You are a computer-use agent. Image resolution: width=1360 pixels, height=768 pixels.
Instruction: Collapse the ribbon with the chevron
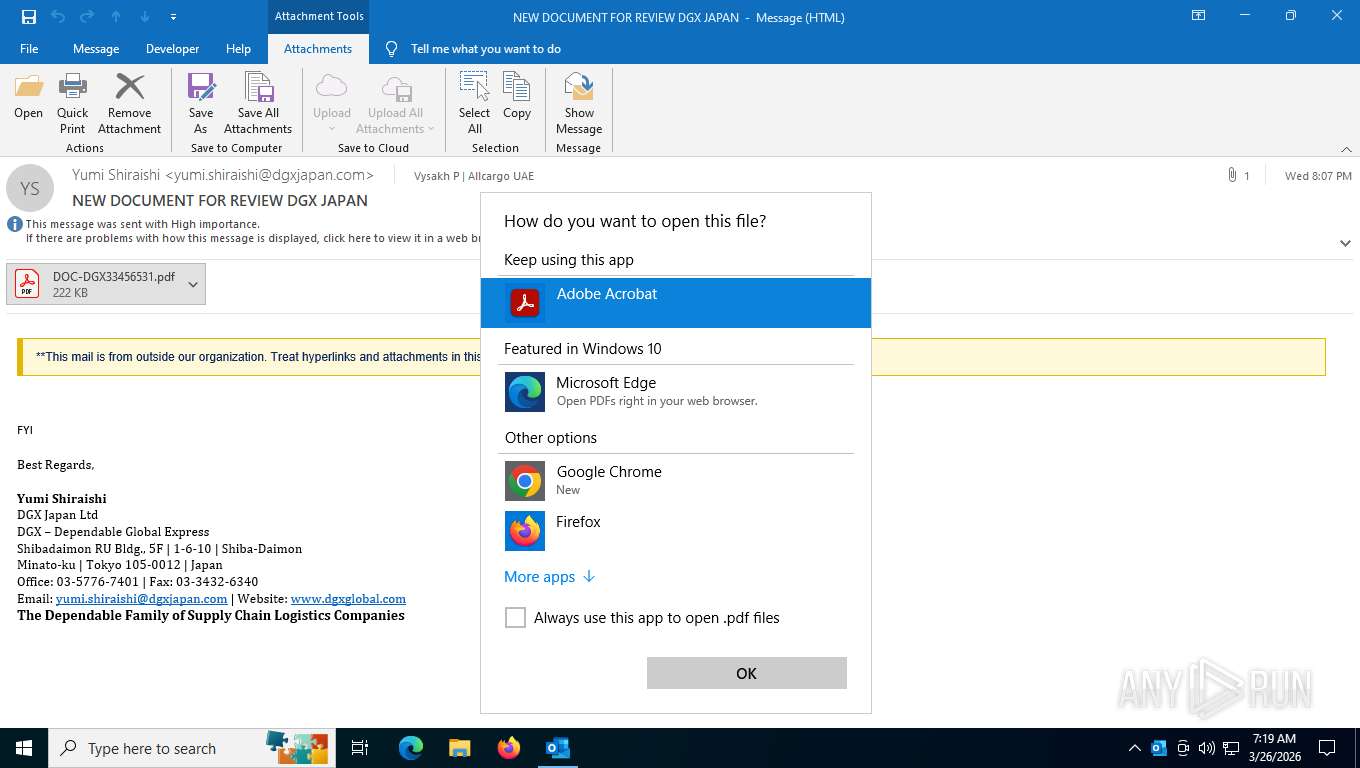(1345, 149)
